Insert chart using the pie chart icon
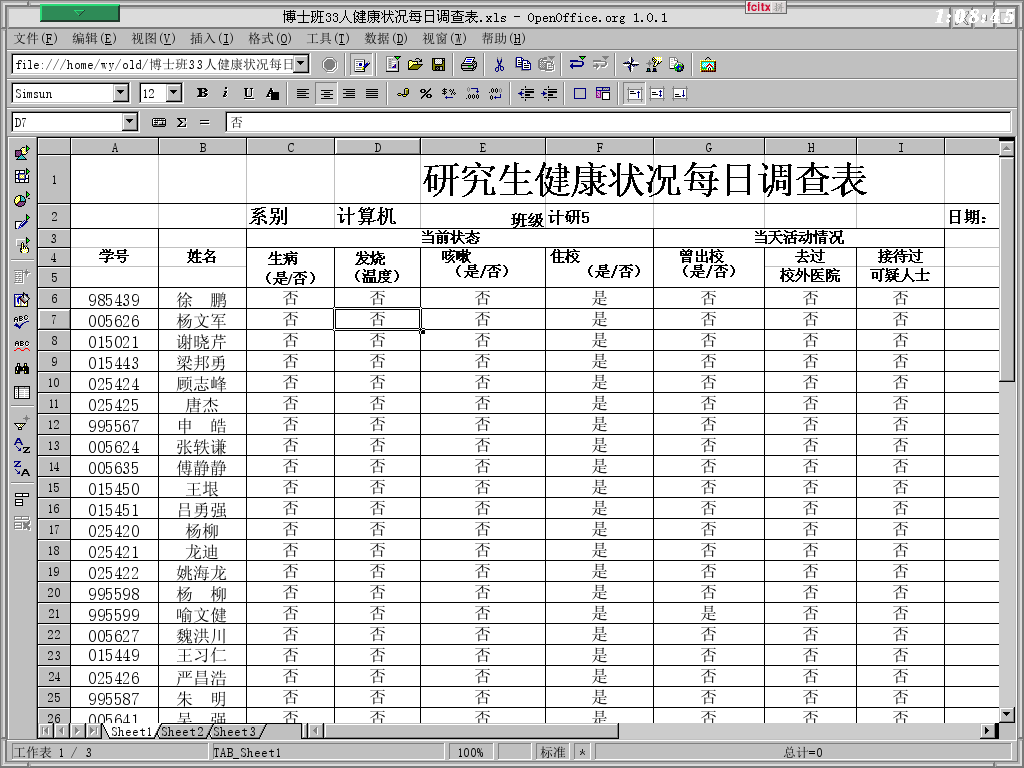The height and width of the screenshot is (768, 1024). pyautogui.click(x=21, y=199)
